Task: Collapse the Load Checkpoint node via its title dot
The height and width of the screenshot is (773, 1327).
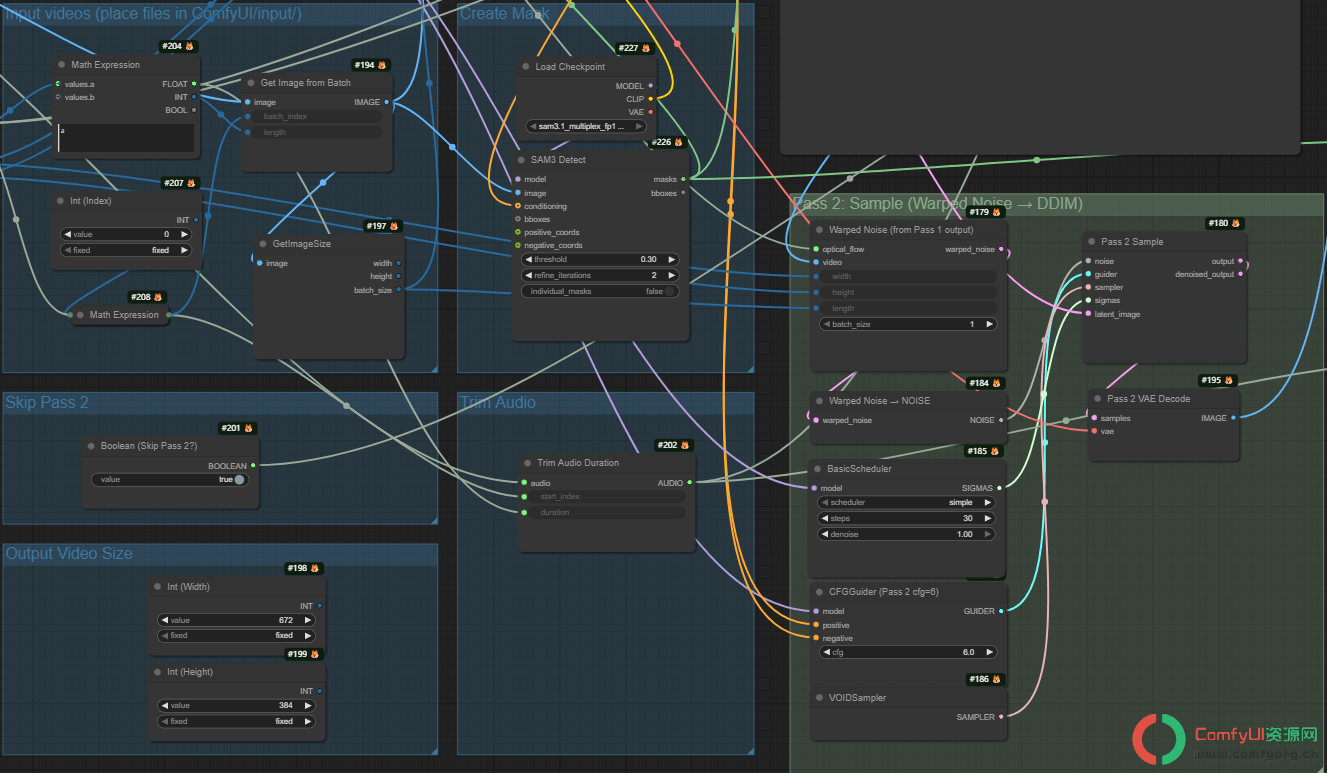Action: [526, 67]
